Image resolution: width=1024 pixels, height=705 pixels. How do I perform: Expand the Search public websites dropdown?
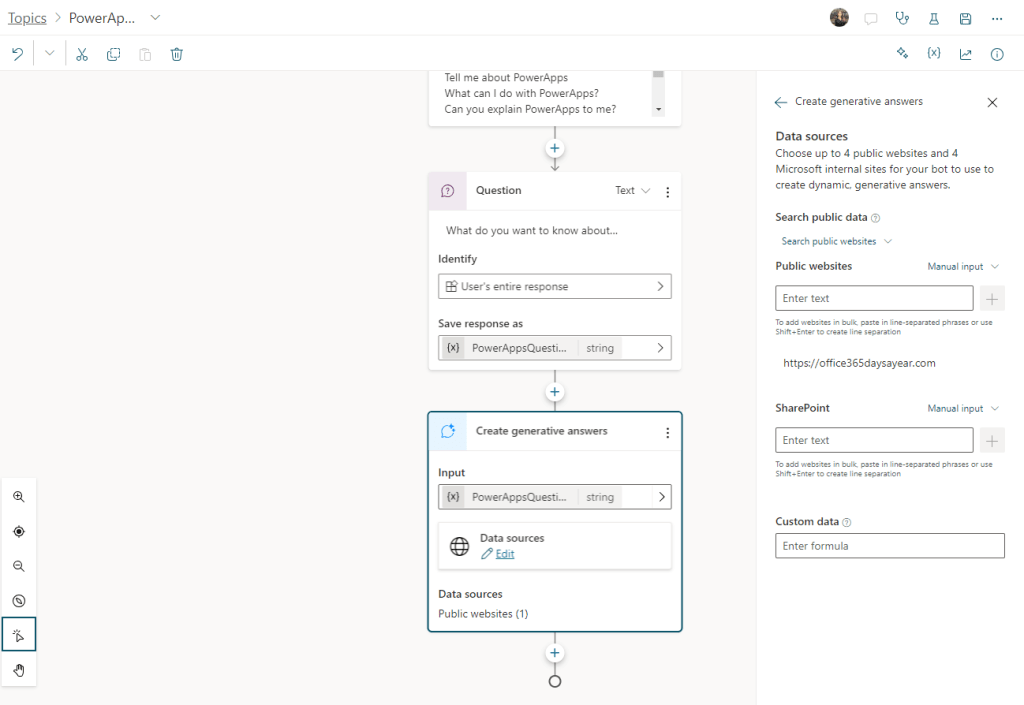coord(836,241)
